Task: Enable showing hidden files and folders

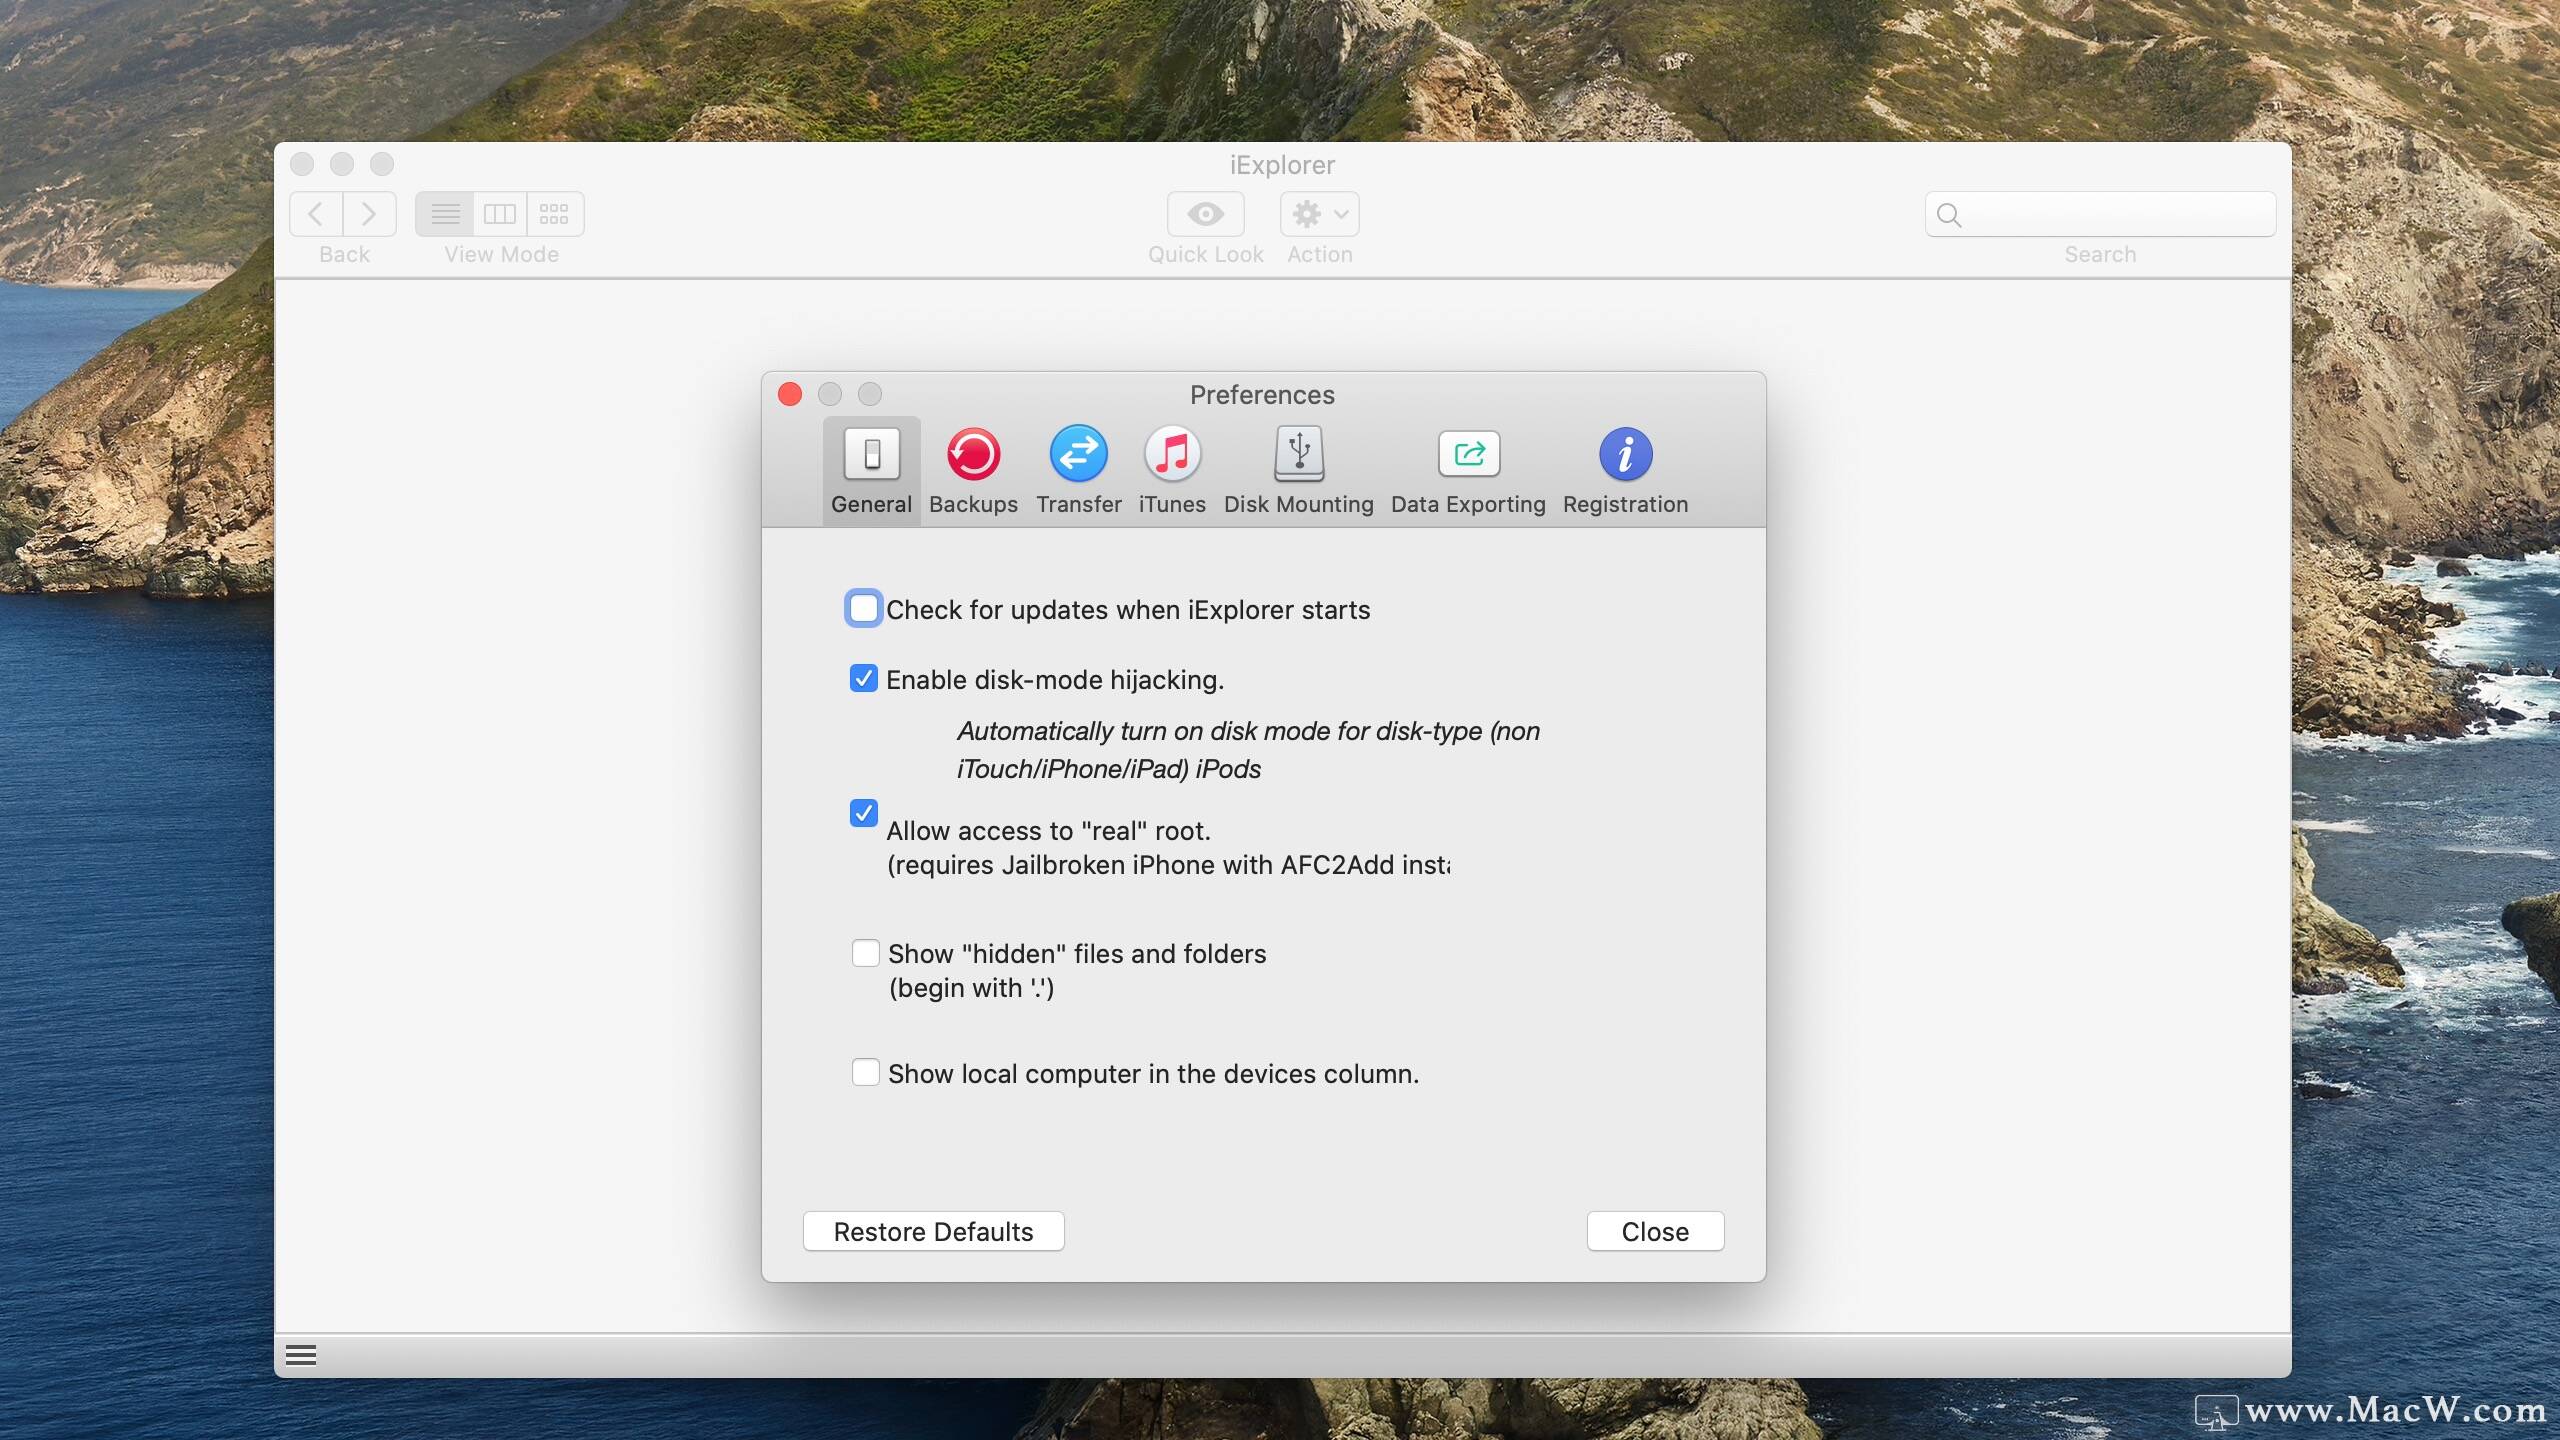Action: pos(865,953)
